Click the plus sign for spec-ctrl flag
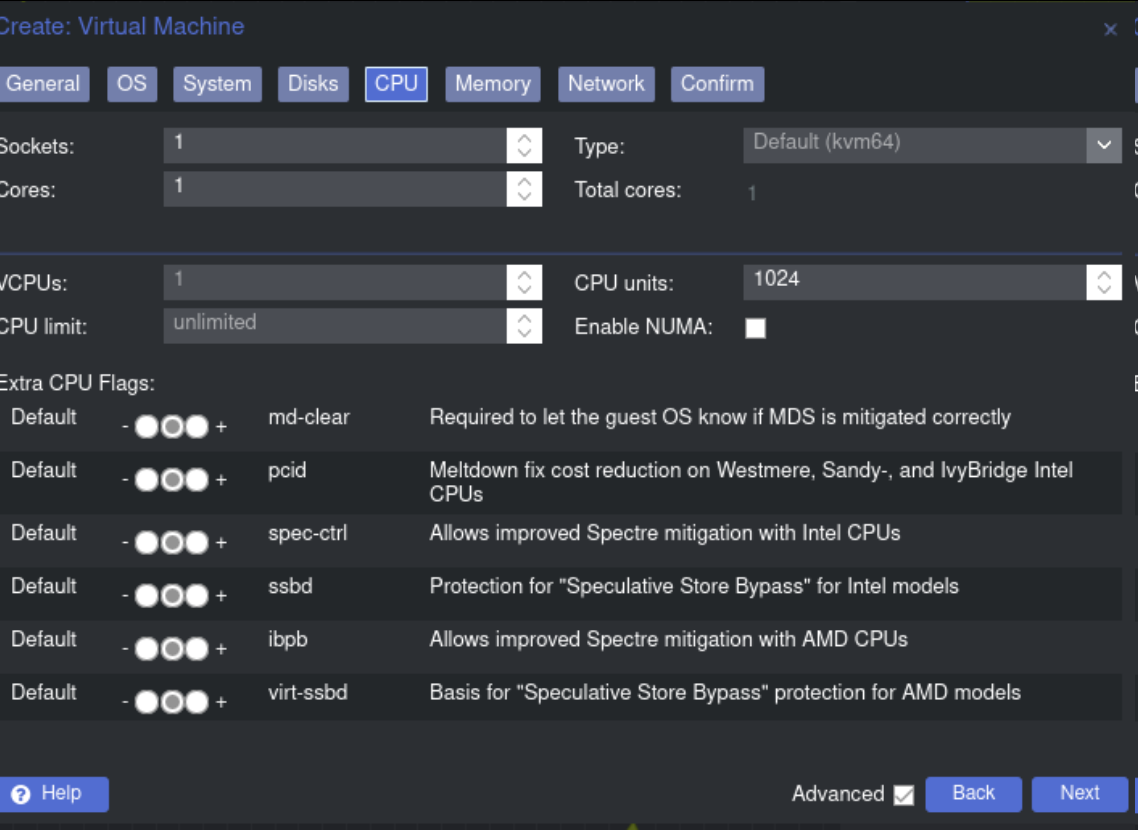Viewport: 1138px width, 830px height. 221,543
